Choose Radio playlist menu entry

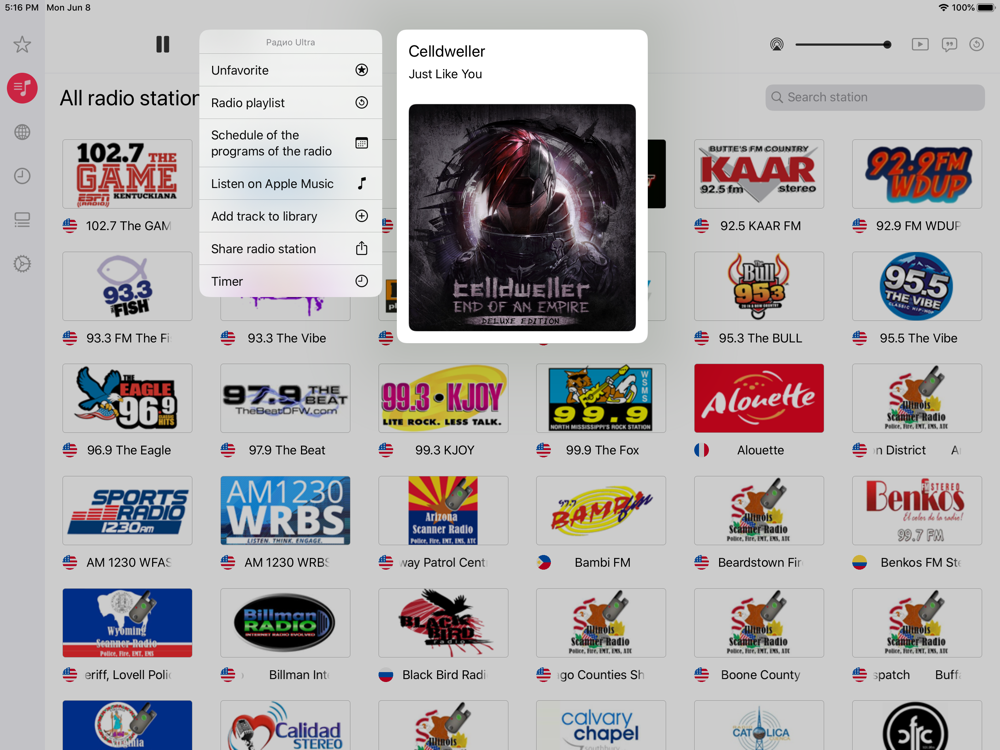point(291,103)
